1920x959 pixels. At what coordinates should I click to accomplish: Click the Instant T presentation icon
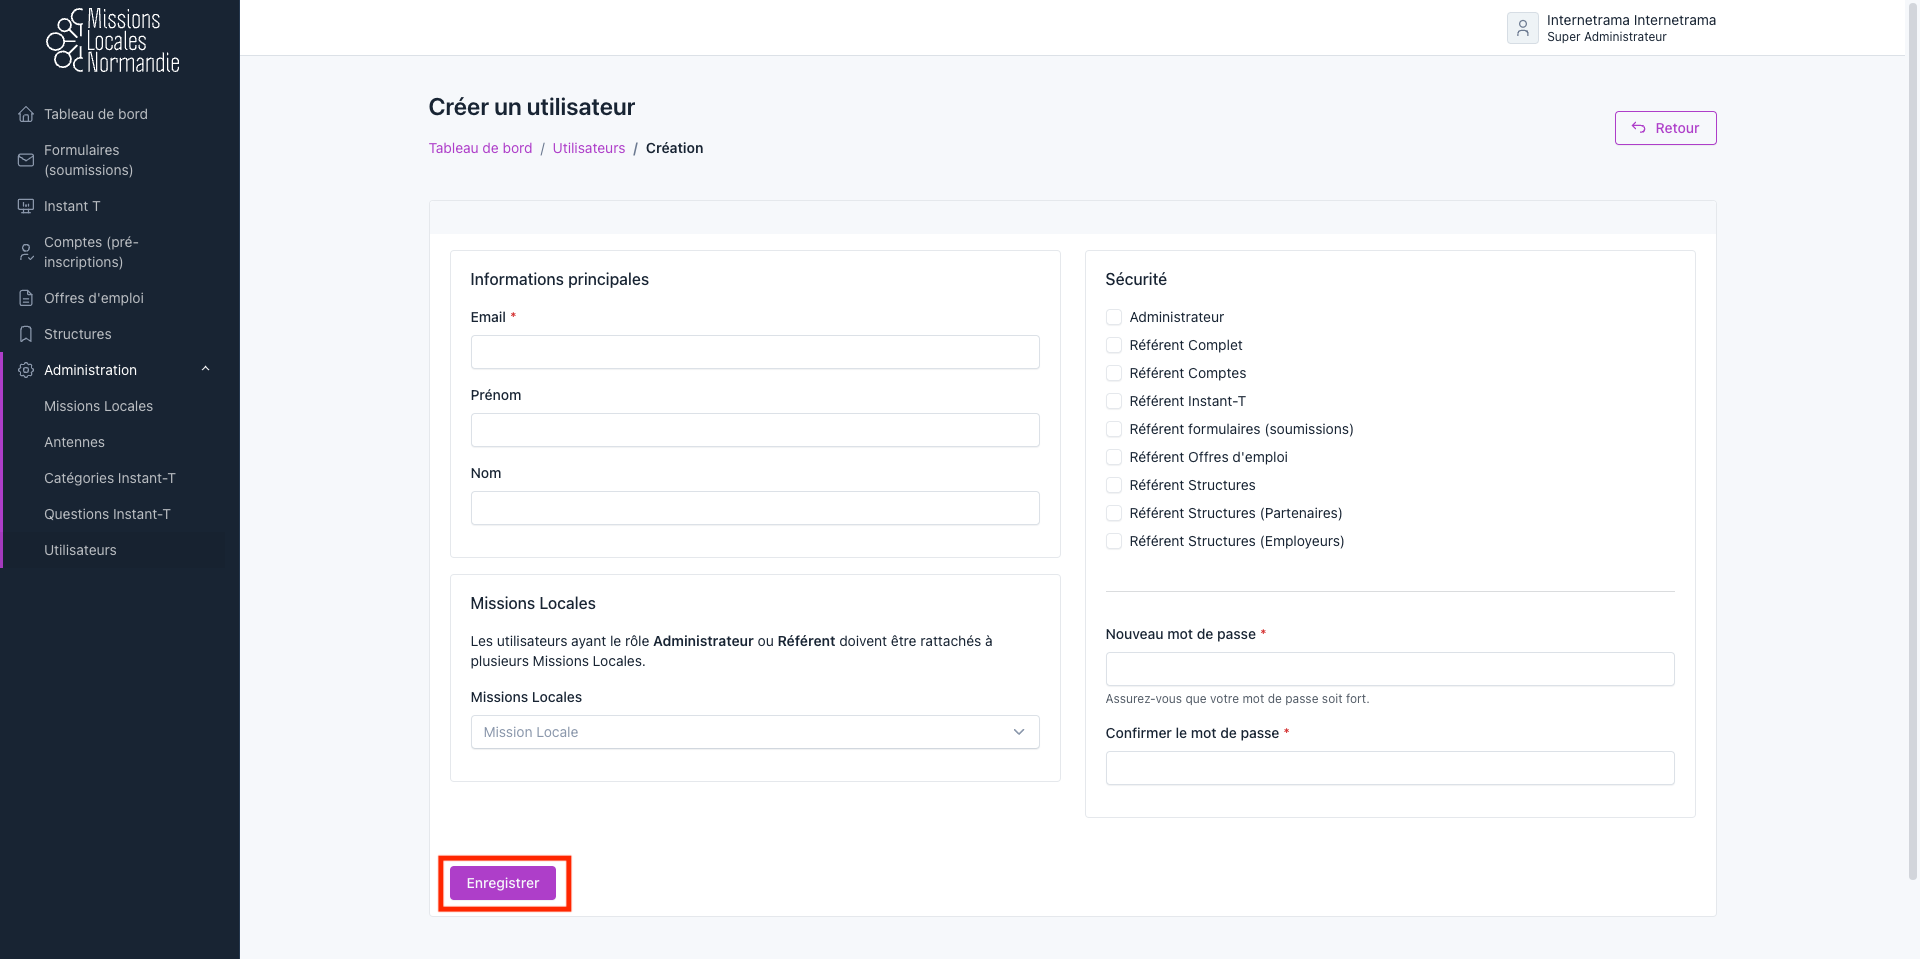[26, 206]
